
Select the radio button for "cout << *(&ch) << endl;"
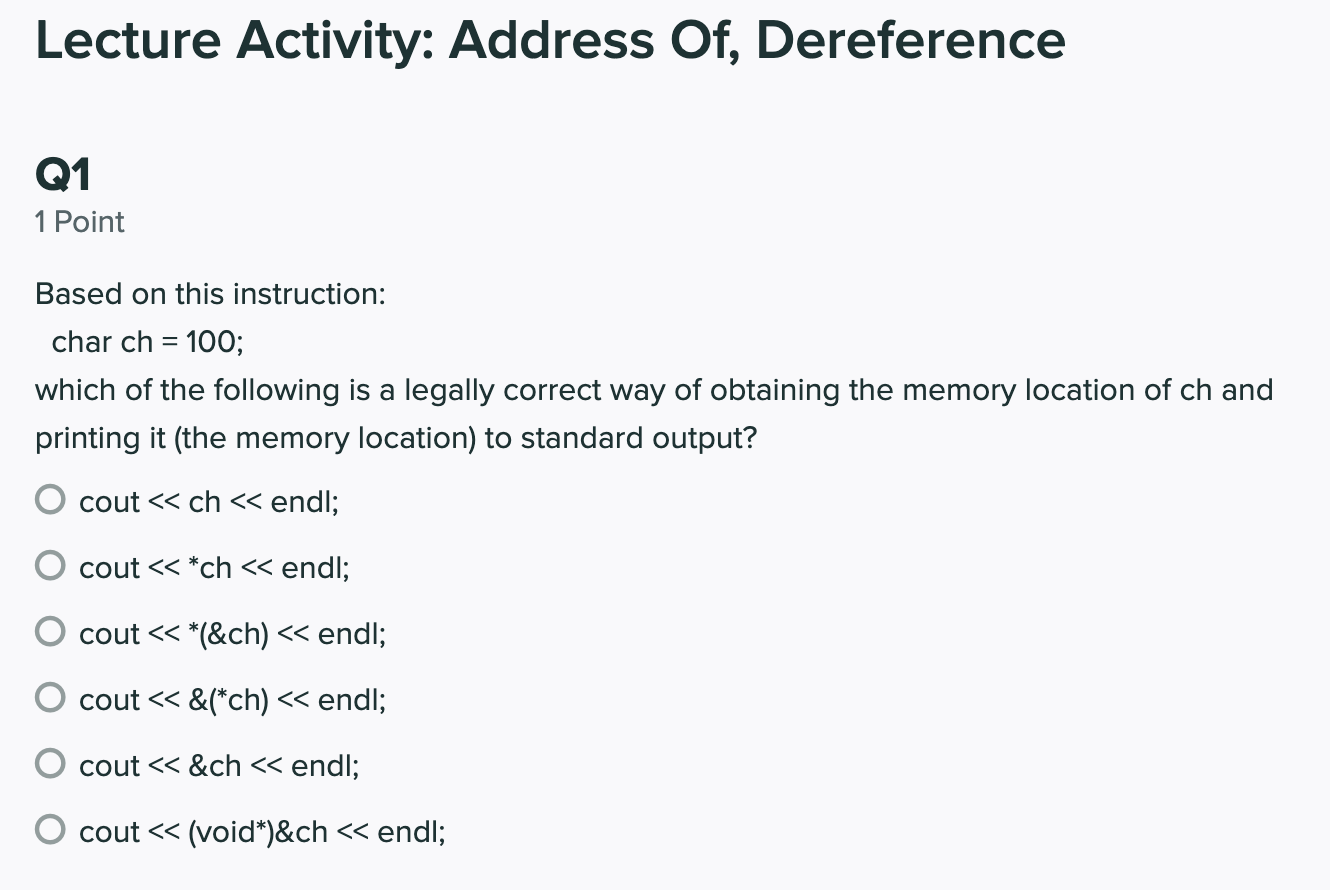tap(49, 630)
